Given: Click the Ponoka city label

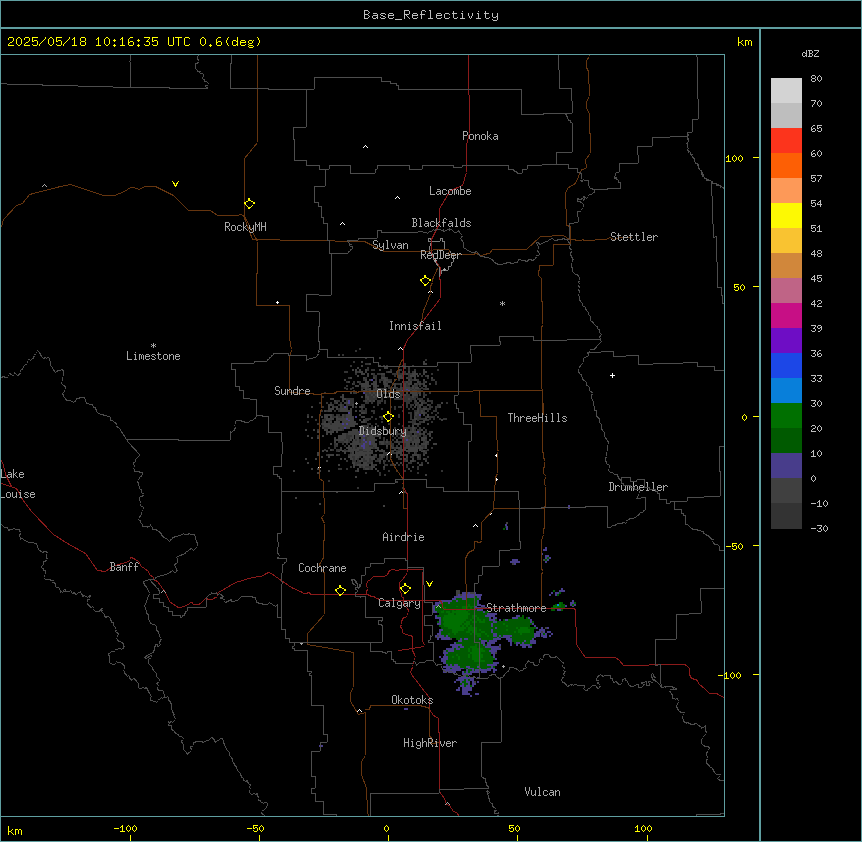Looking at the screenshot, I should (x=480, y=136).
